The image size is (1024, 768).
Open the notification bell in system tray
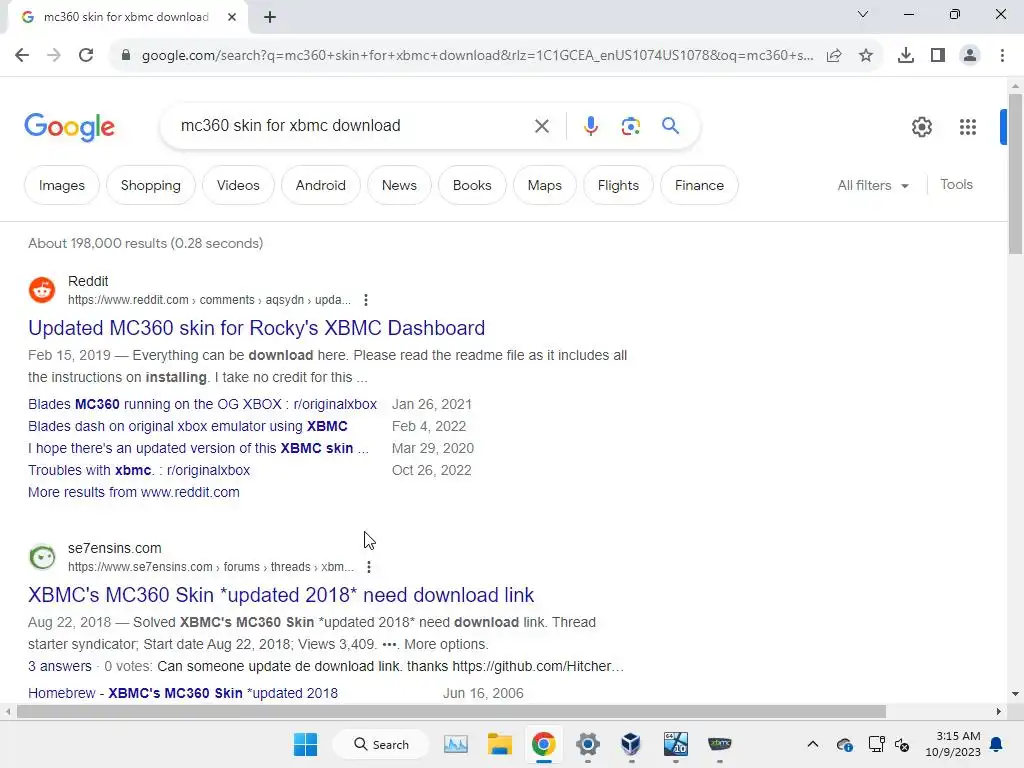click(x=996, y=744)
